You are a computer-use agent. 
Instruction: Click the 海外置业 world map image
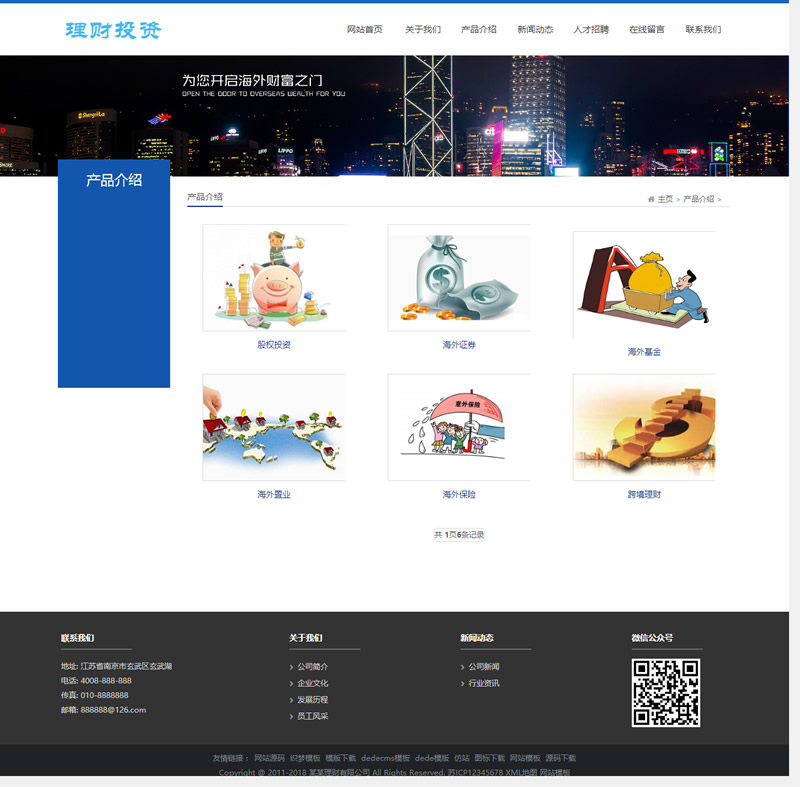[x=272, y=425]
